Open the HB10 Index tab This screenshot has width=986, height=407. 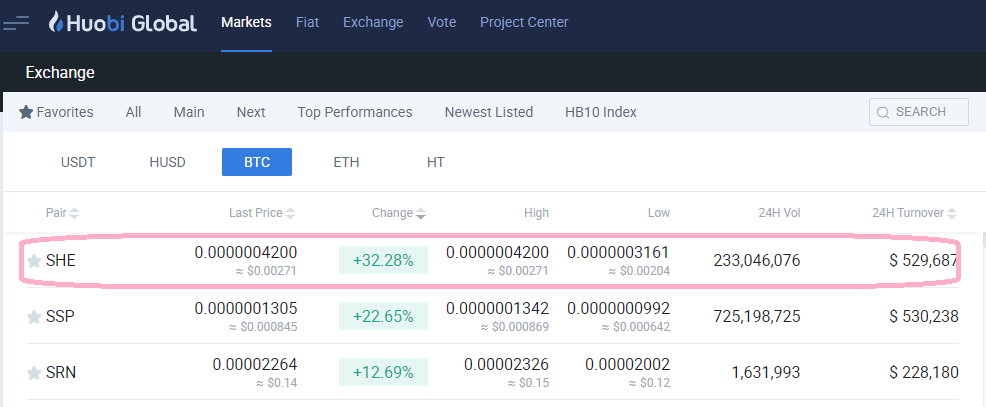pyautogui.click(x=600, y=112)
